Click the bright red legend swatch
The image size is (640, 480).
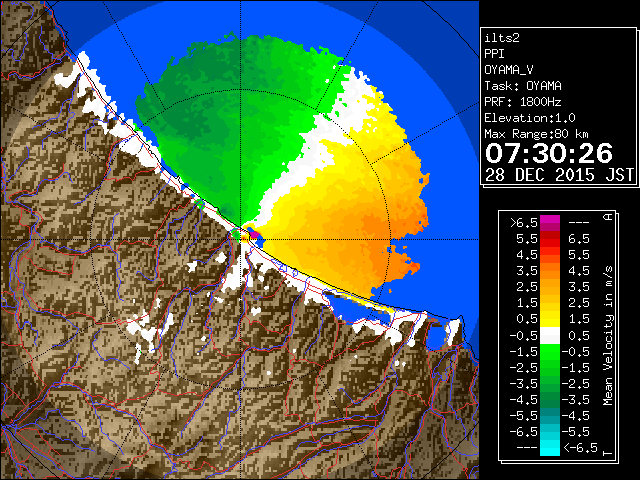[550, 242]
